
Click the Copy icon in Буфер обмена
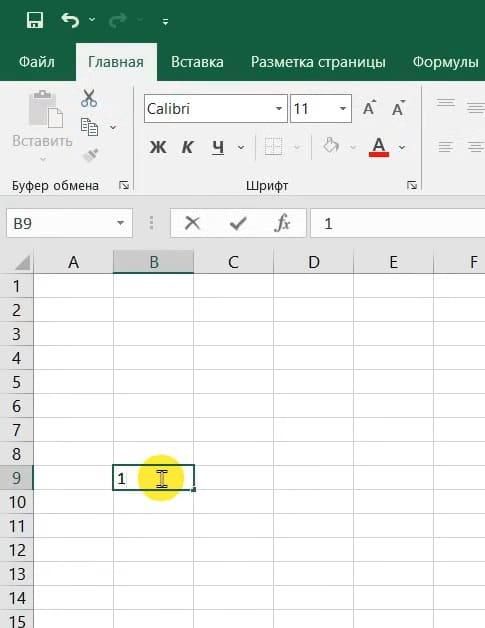tap(89, 127)
